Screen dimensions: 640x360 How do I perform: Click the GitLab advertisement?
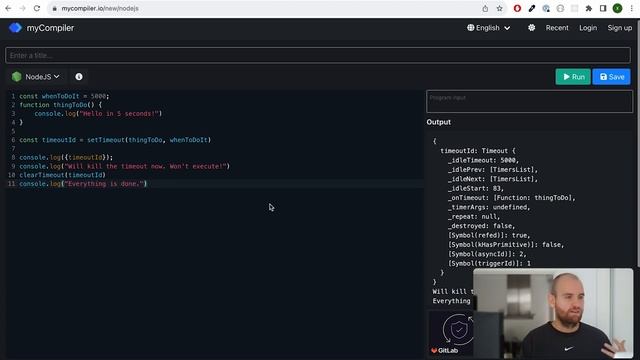450,333
